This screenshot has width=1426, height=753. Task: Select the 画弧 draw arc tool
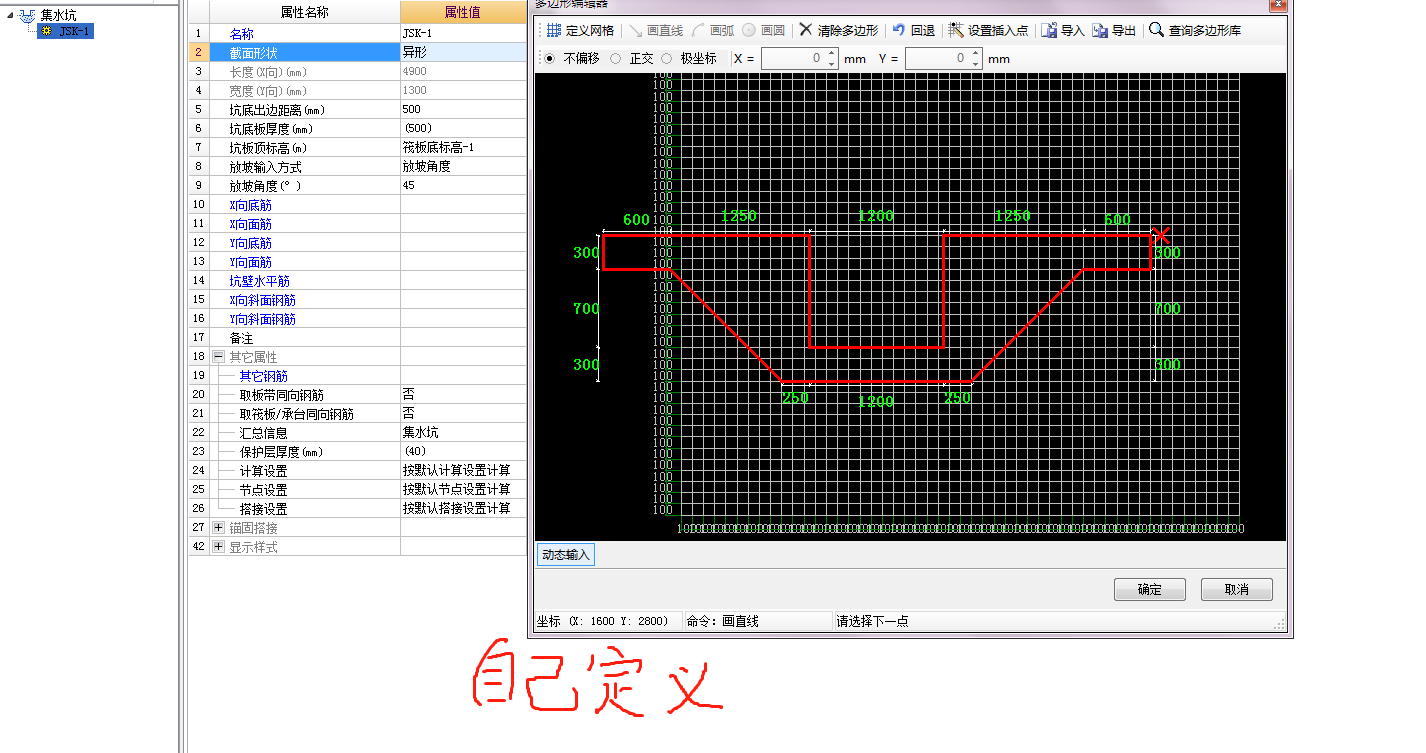[x=712, y=31]
